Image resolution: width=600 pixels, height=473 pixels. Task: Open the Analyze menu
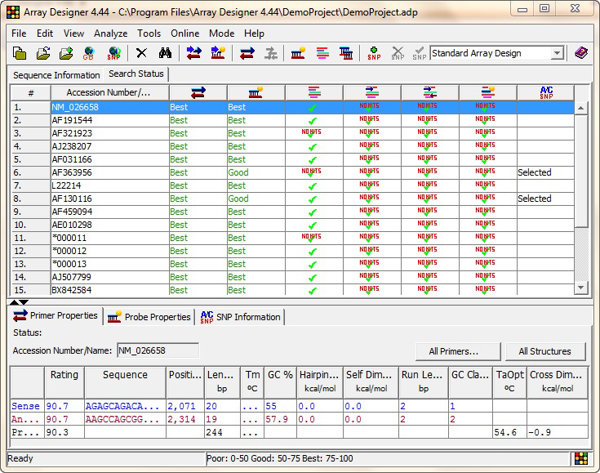(111, 34)
